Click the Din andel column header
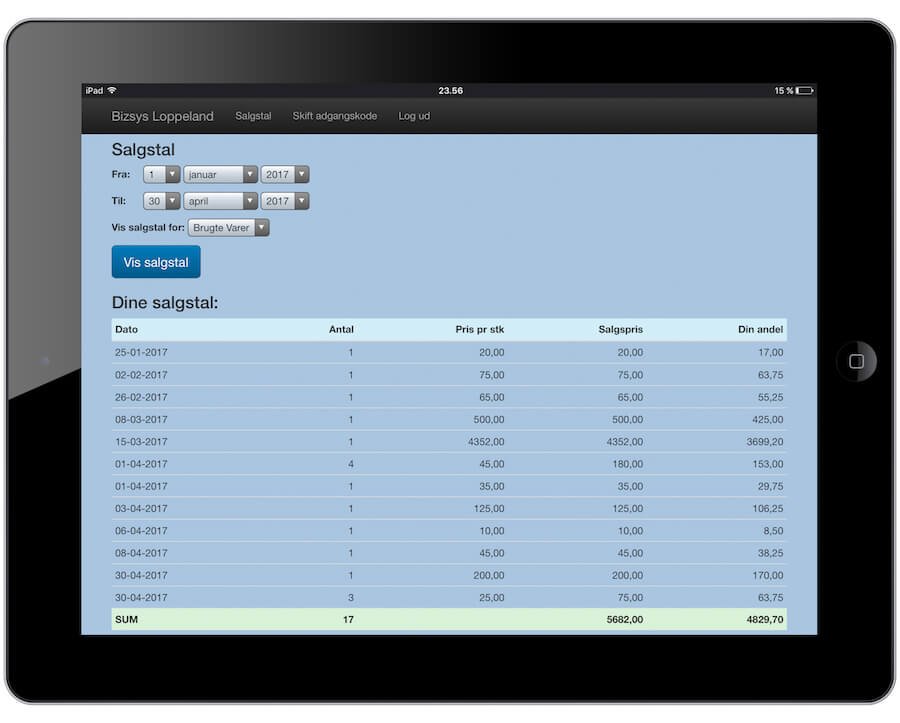 (x=761, y=329)
